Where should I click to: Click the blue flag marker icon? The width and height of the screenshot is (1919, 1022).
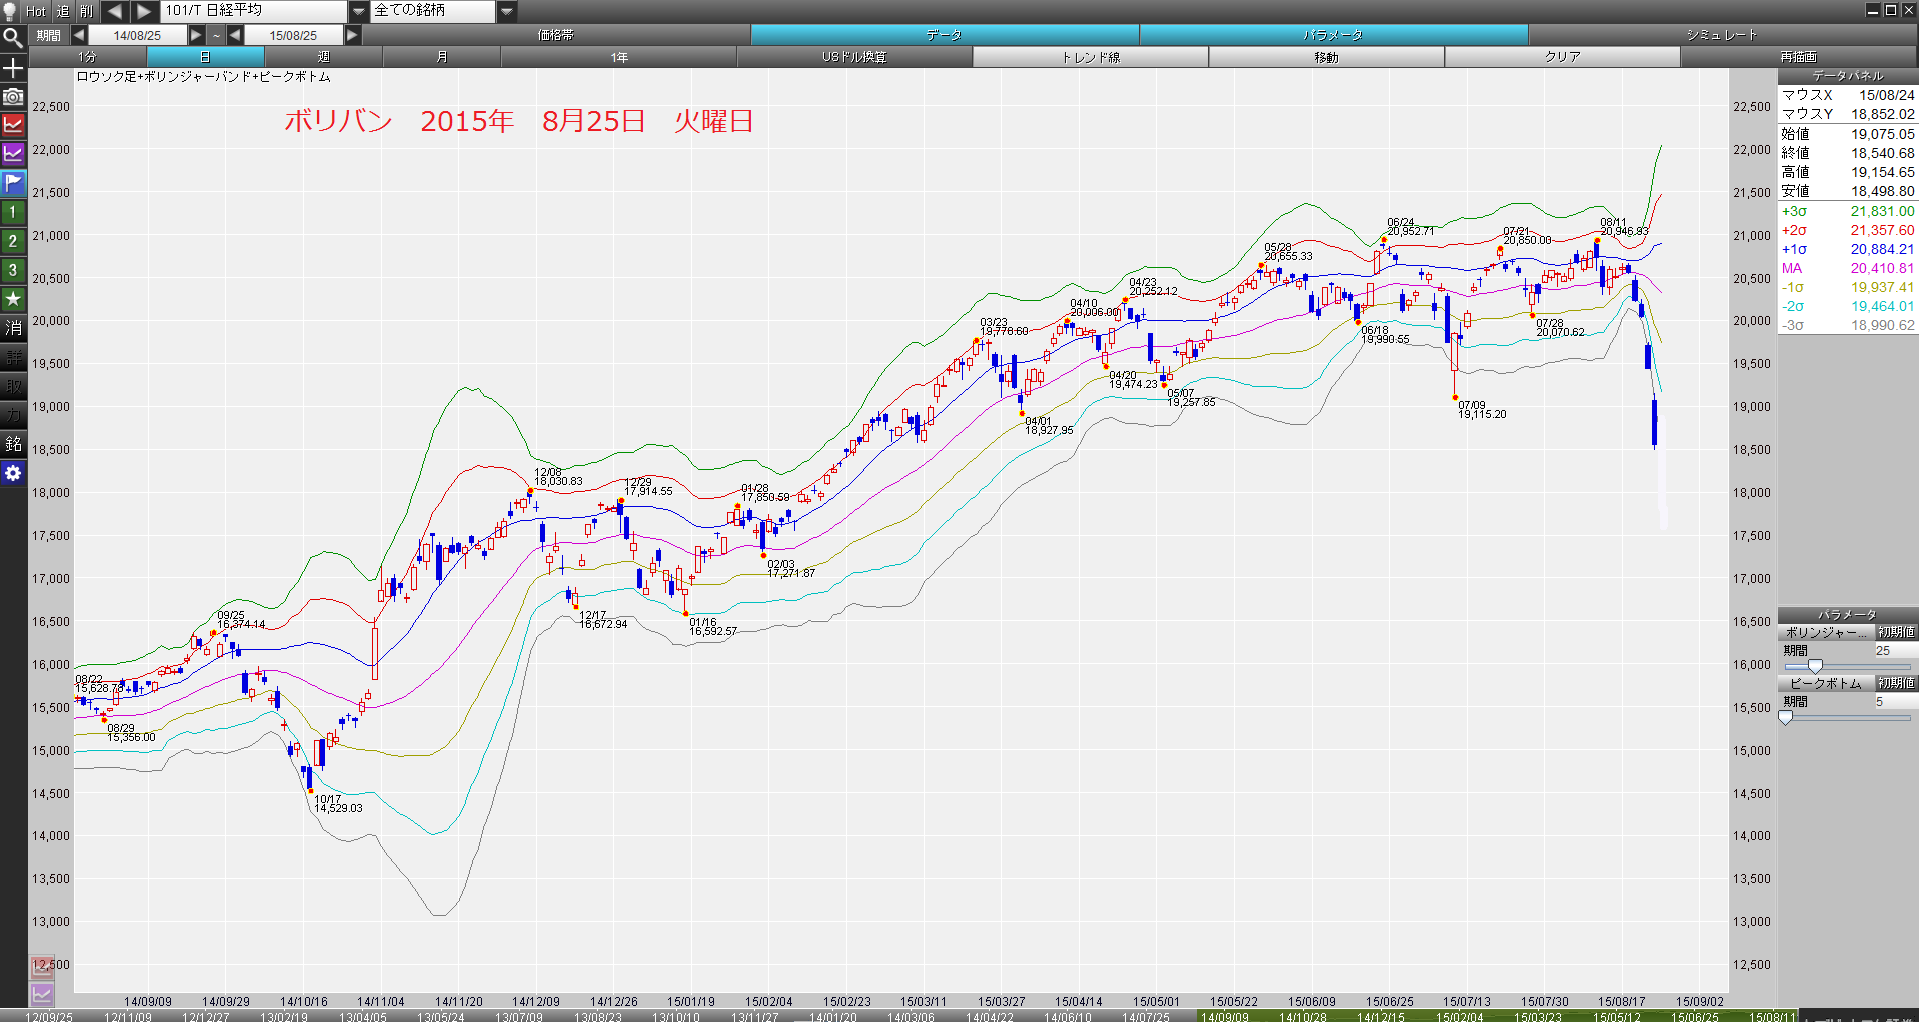pyautogui.click(x=13, y=183)
